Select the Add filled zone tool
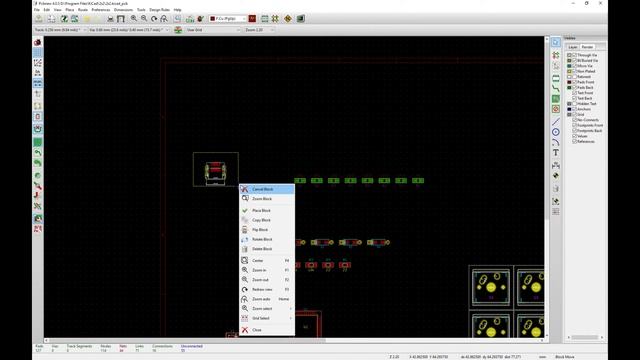640x360 pixels. [x=556, y=99]
